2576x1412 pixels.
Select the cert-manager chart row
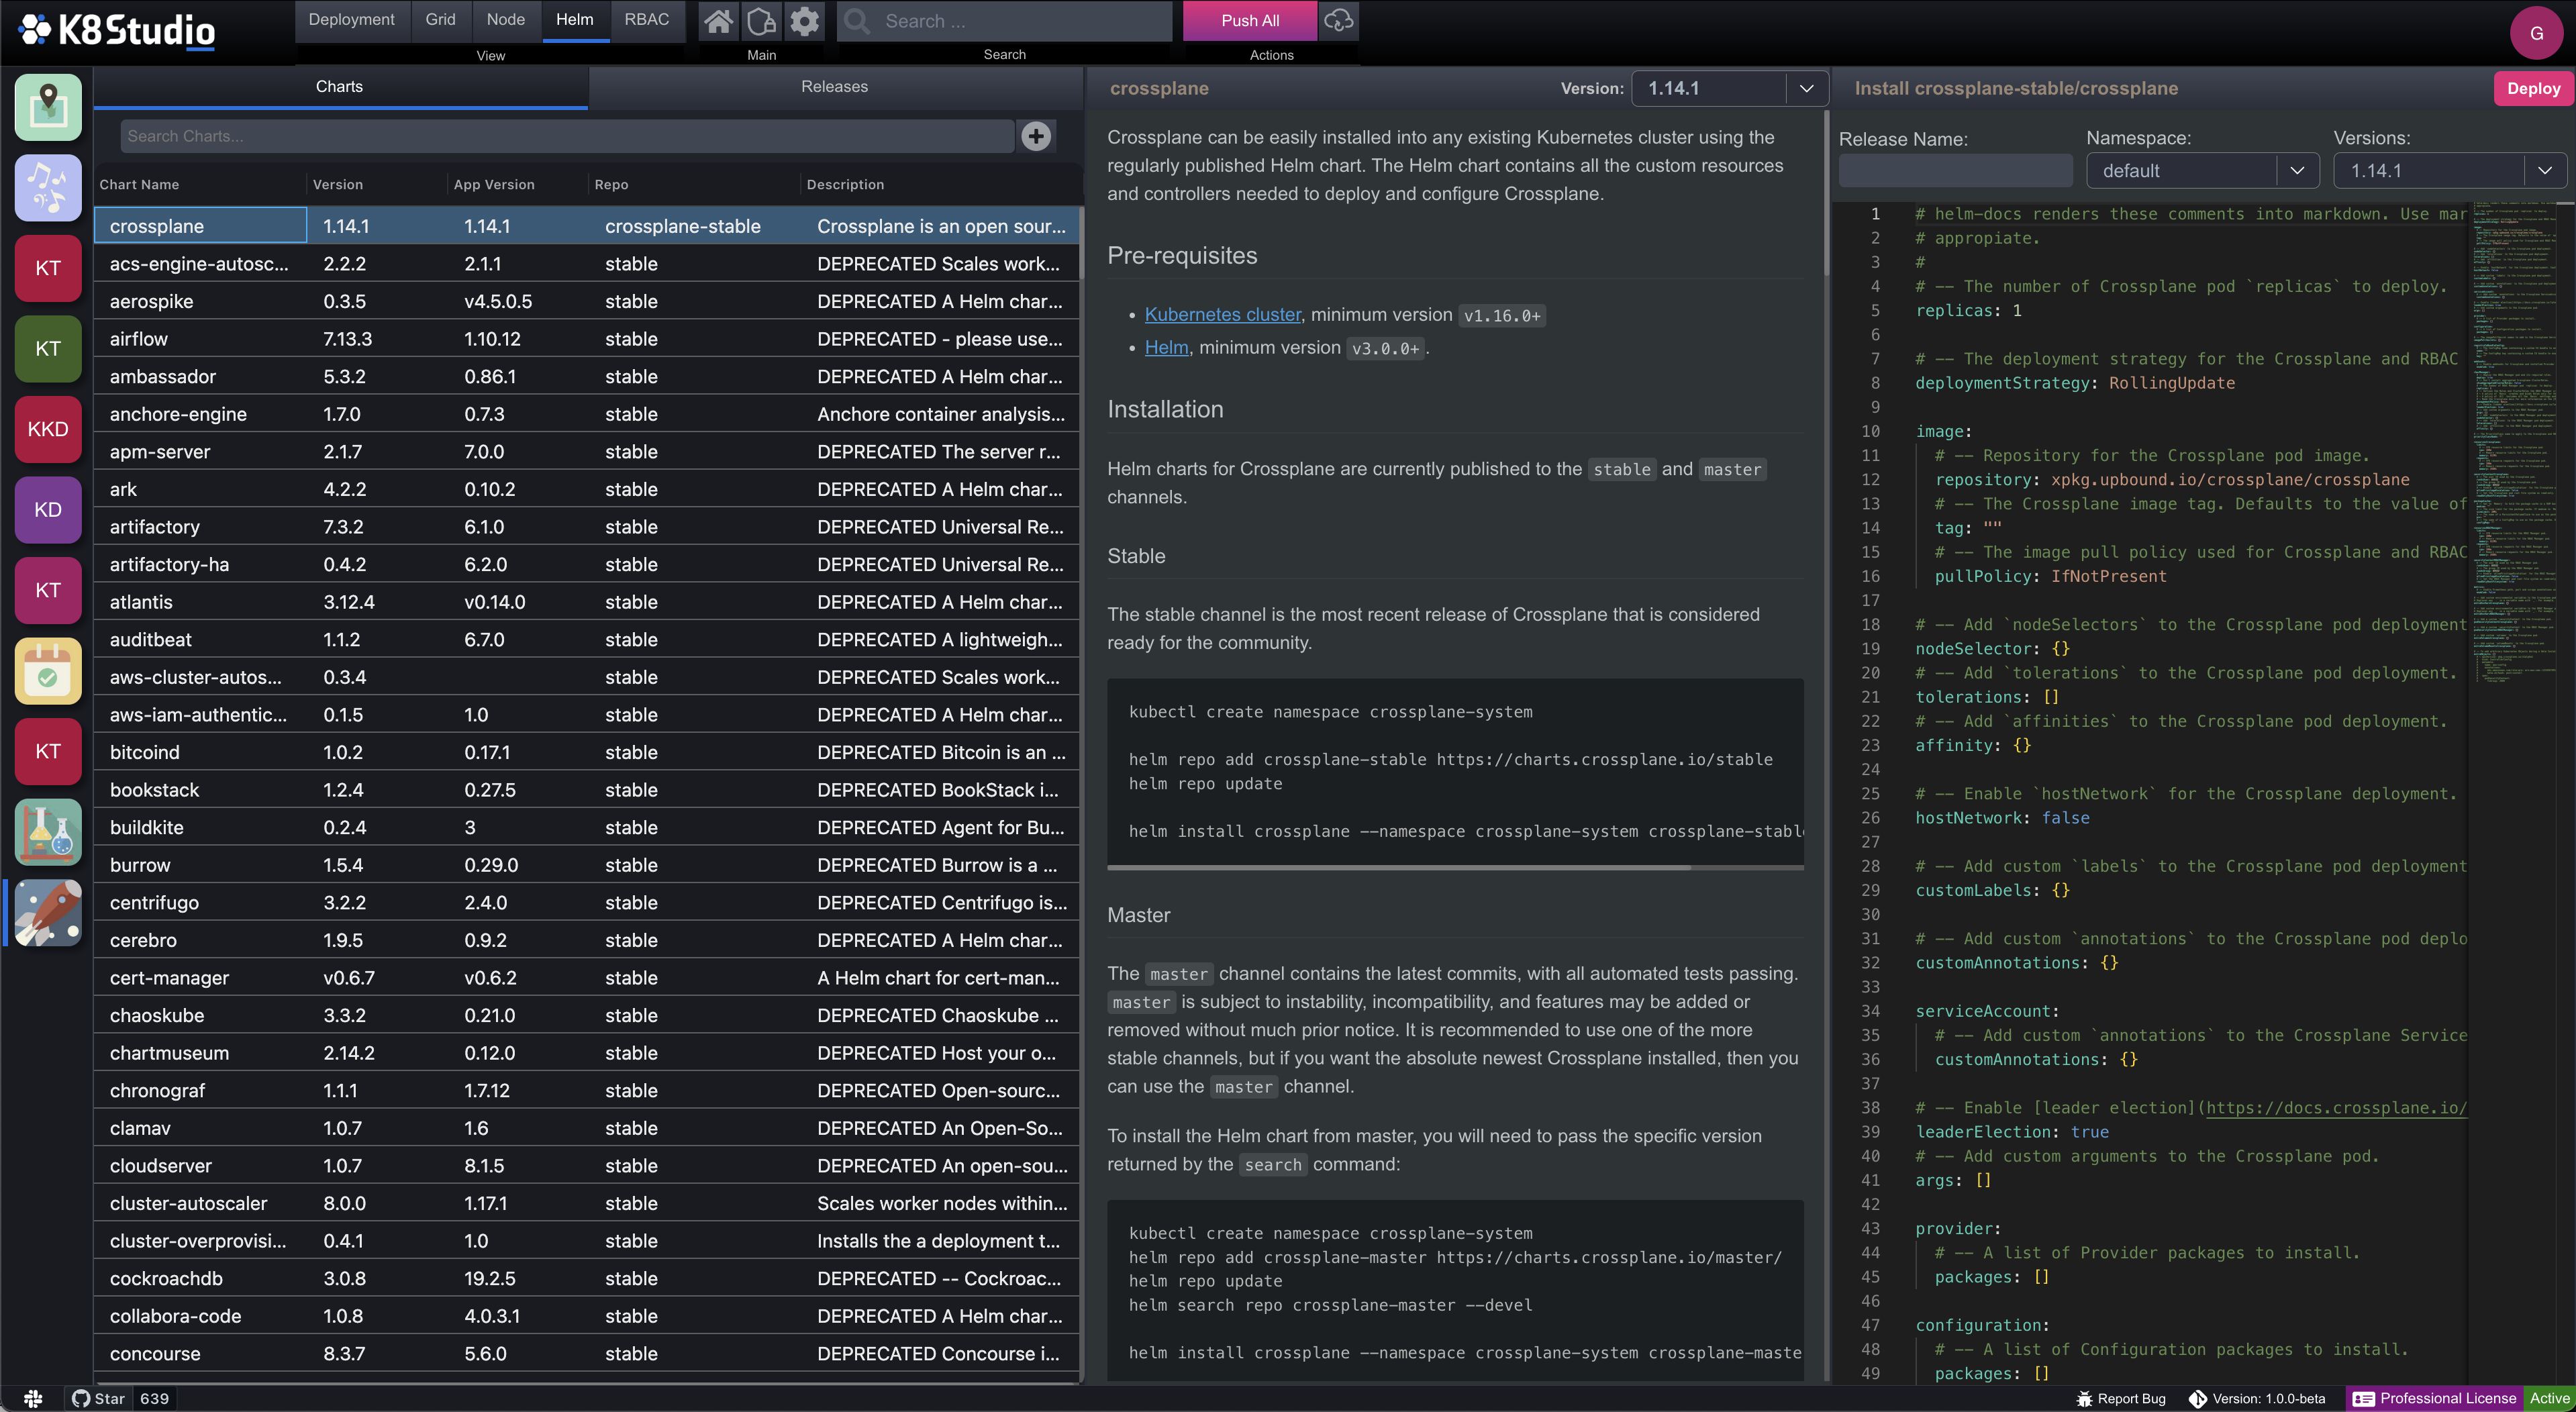pyautogui.click(x=588, y=978)
